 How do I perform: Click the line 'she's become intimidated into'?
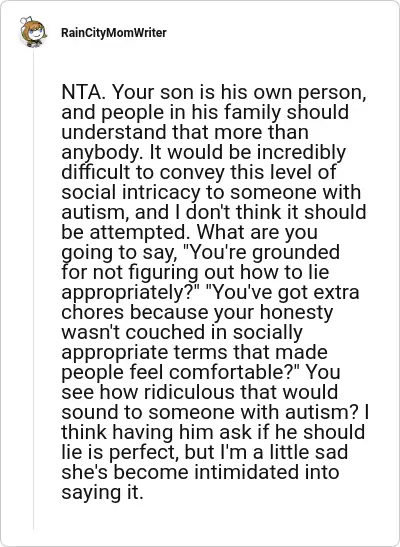click(x=200, y=472)
